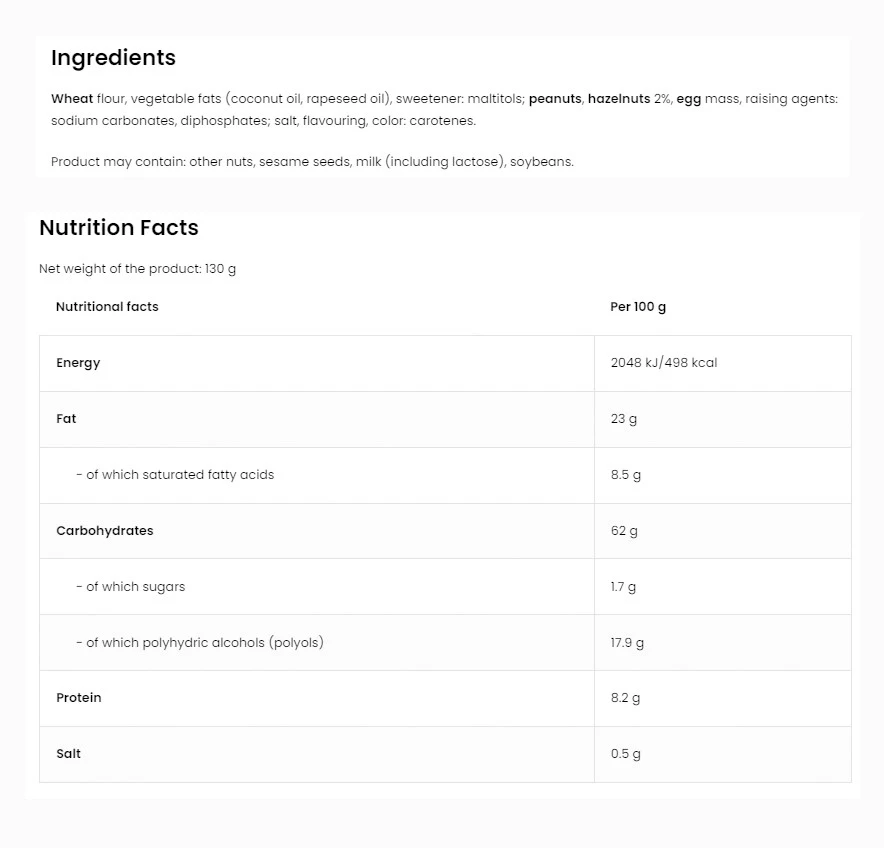Screen dimensions: 884x848
Task: Click the net weight 130 g text
Action: click(137, 269)
